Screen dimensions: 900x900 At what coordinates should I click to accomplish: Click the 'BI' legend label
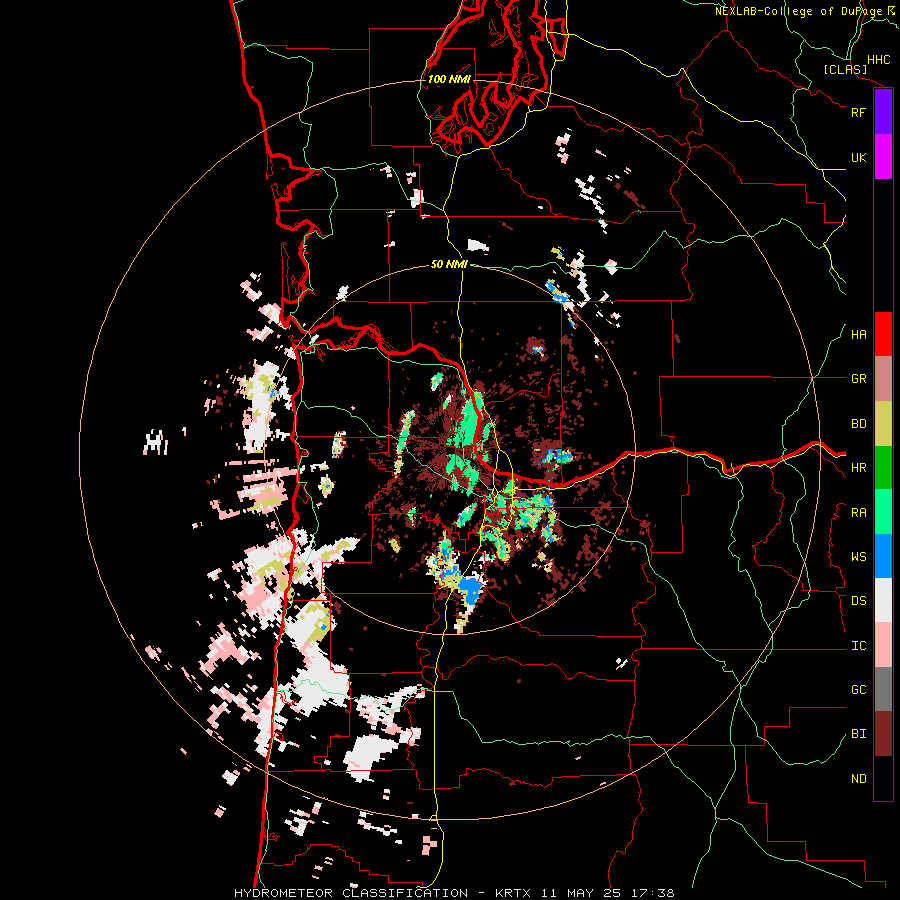858,734
